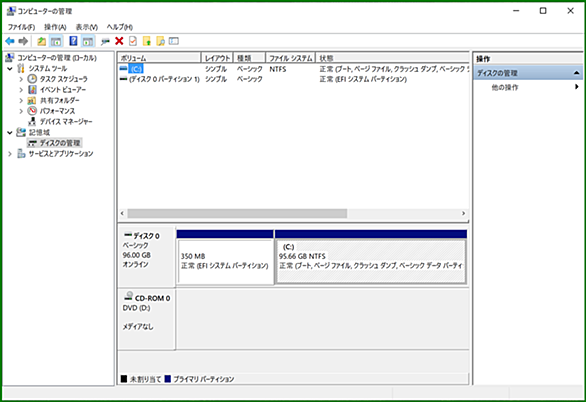The image size is (586, 402).
Task: Click the volume list horizontal scrollbar thumb
Action: click(x=237, y=213)
